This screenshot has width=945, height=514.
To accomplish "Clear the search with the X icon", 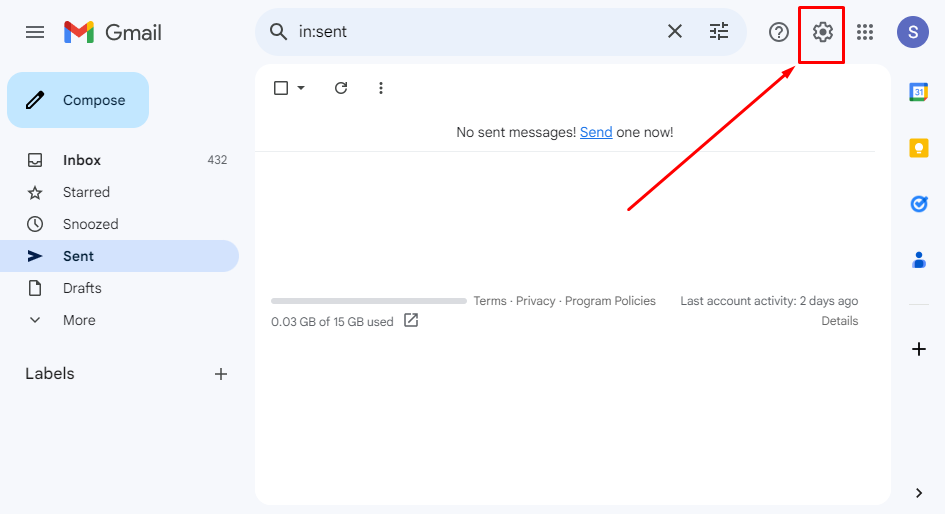I will click(675, 31).
